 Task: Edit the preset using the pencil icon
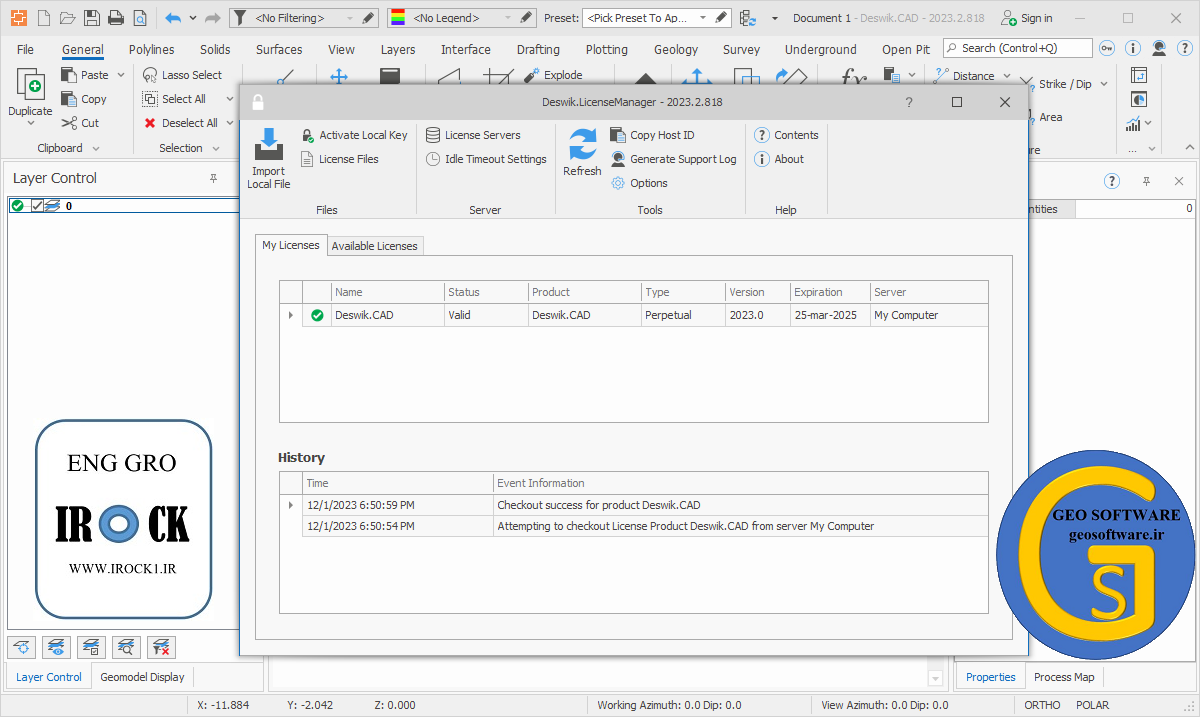coord(722,18)
